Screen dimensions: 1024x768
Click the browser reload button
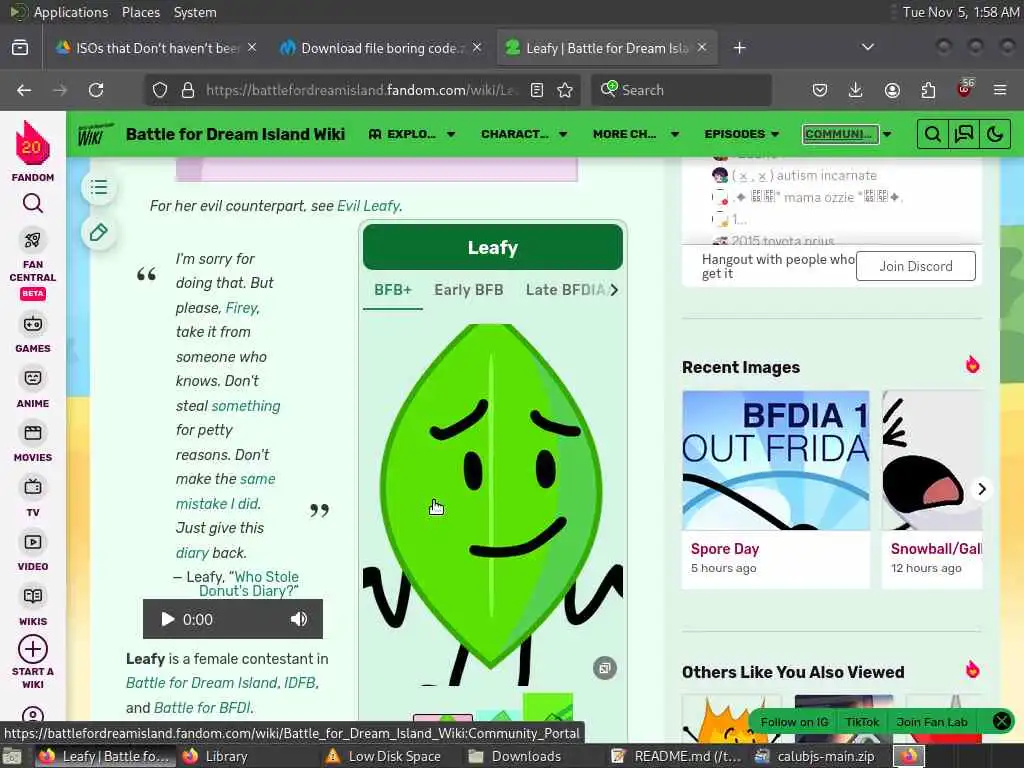96,89
